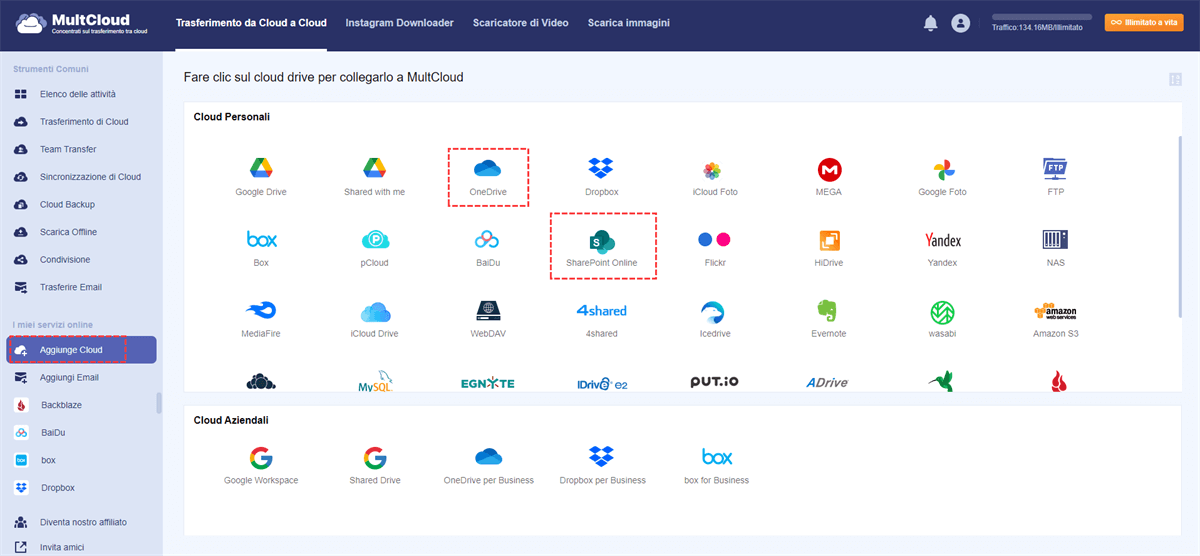The width and height of the screenshot is (1200, 556).
Task: Open the user account avatar
Action: tap(961, 23)
